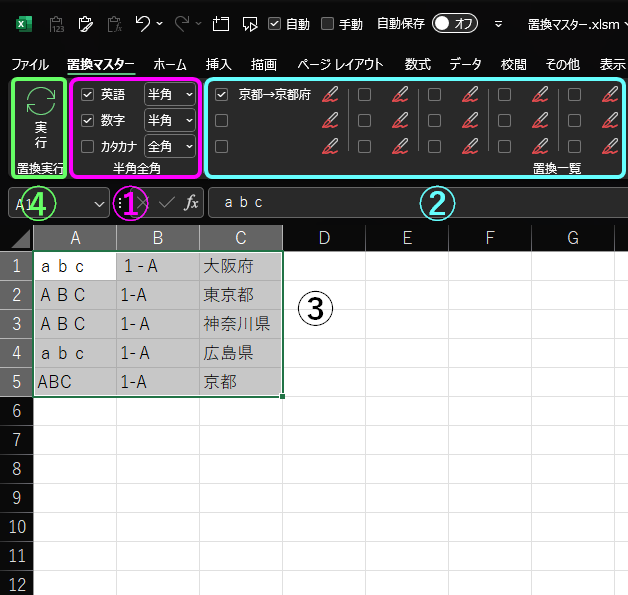The width and height of the screenshot is (628, 595).
Task: Click bottom-row pen icon of second replacement group
Action: click(400, 147)
